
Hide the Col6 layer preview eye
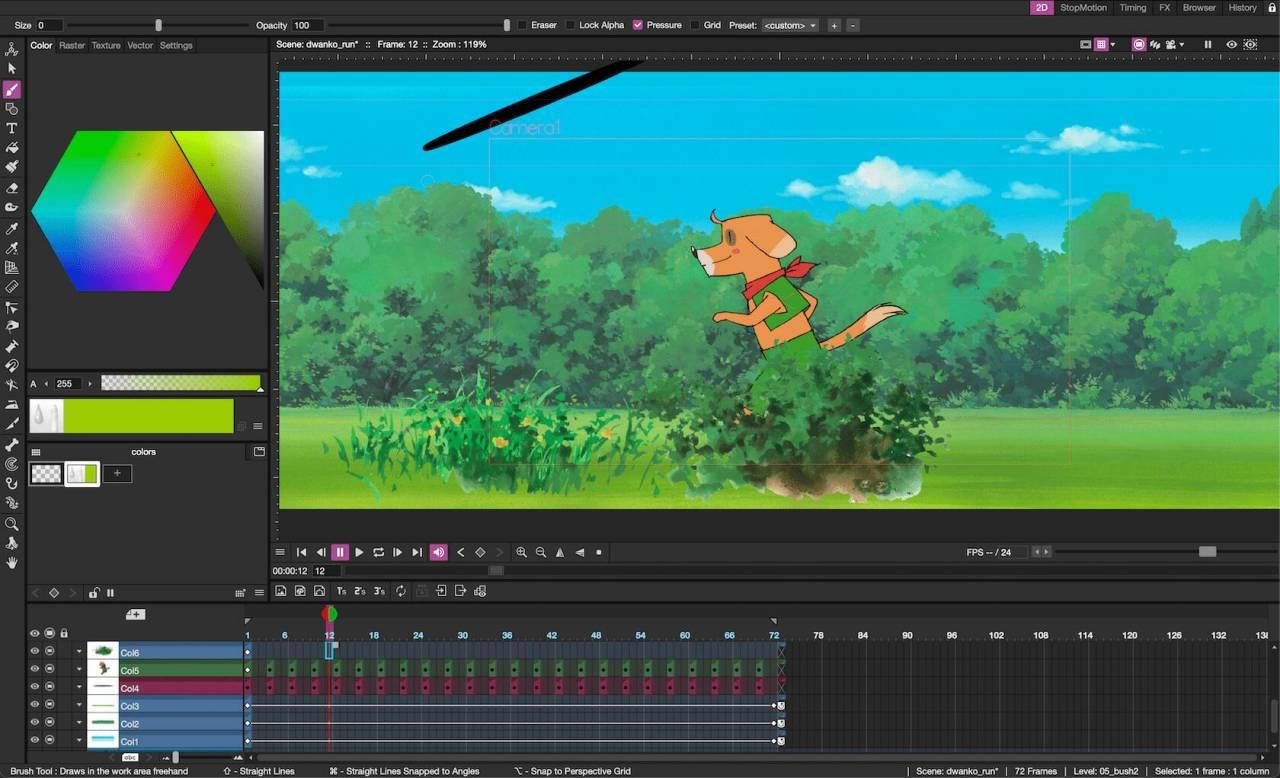pyautogui.click(x=35, y=652)
